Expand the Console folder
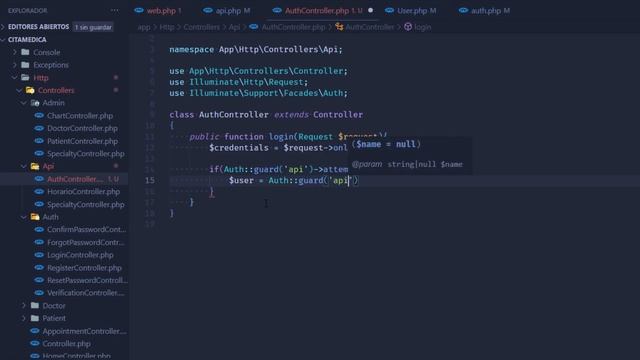 click(x=47, y=52)
